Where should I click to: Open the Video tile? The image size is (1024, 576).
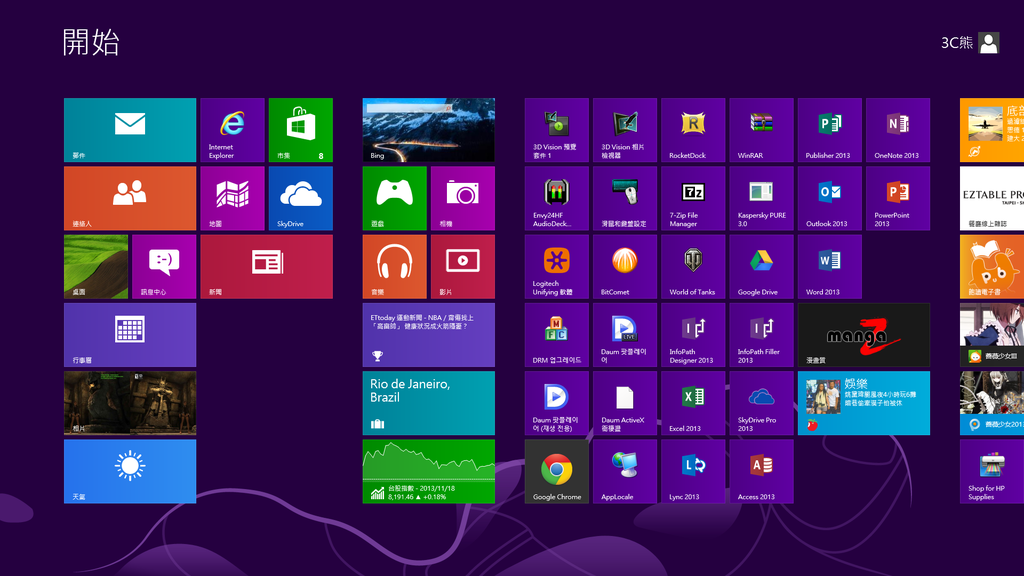[462, 266]
